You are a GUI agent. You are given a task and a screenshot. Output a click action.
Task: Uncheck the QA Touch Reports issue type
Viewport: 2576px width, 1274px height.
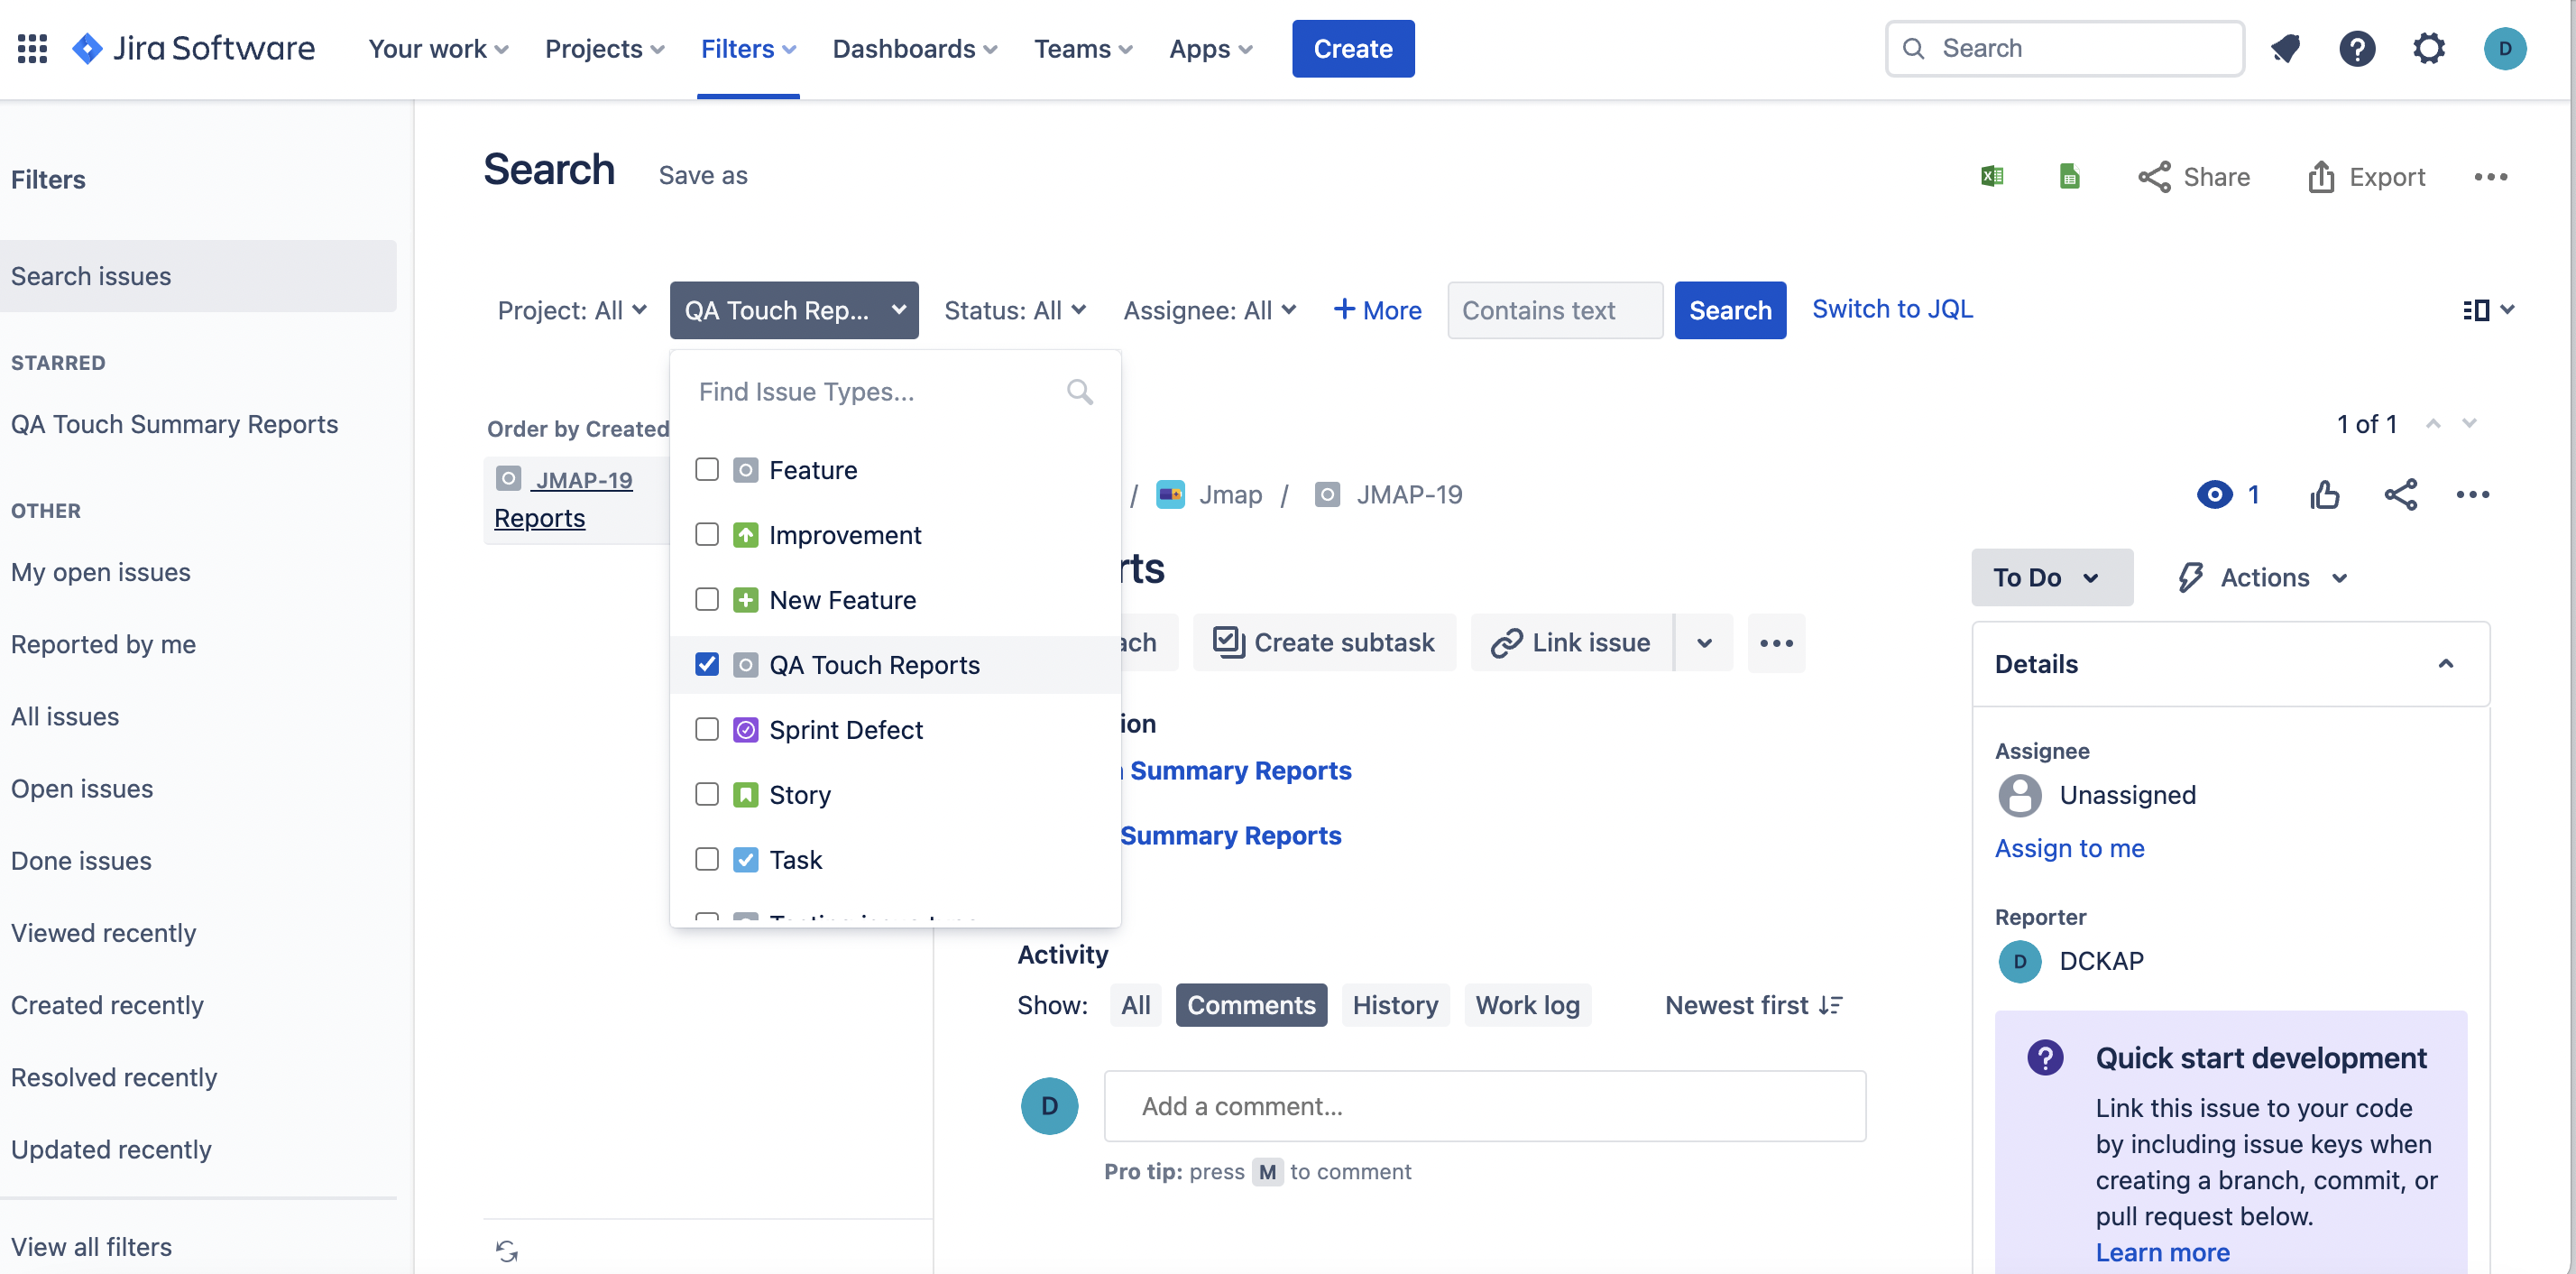click(x=707, y=664)
